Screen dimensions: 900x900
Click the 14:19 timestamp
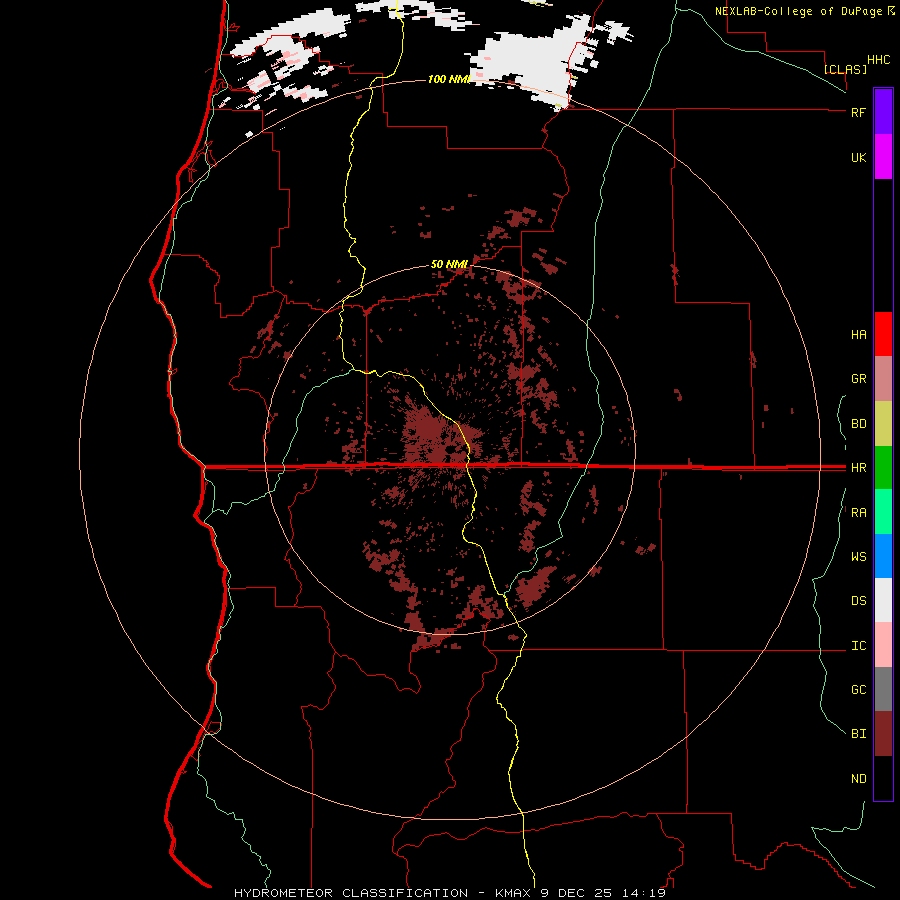point(644,893)
